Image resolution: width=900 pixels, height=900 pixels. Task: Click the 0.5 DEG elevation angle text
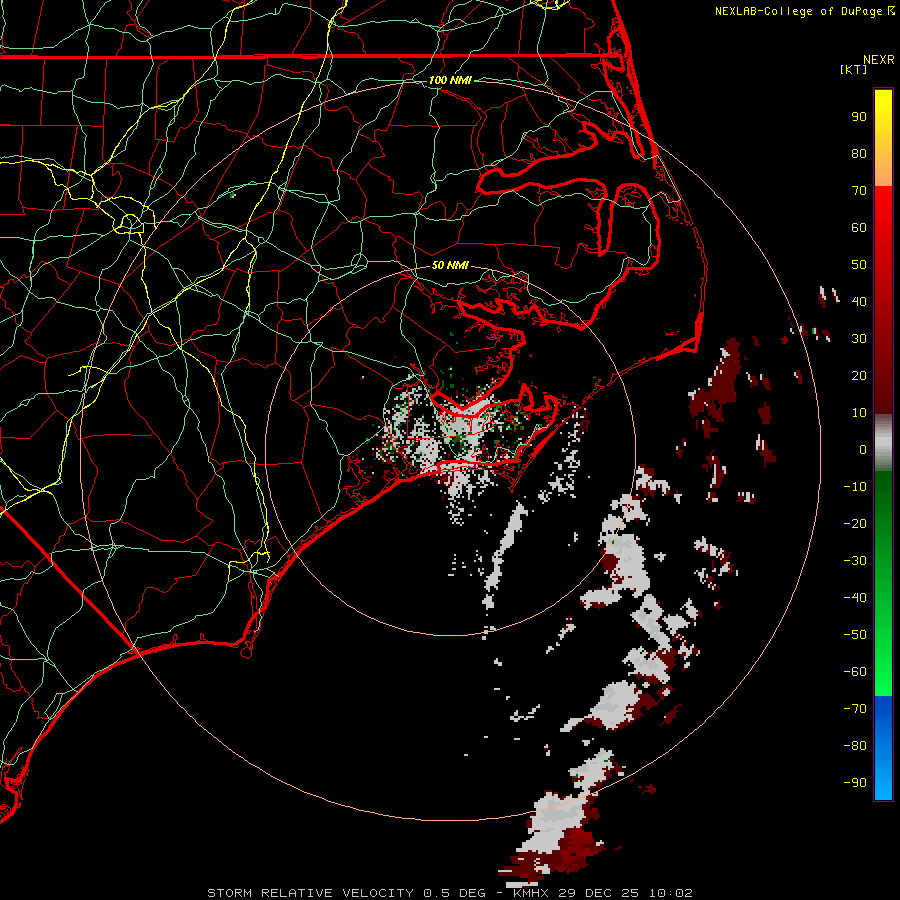pyautogui.click(x=454, y=893)
